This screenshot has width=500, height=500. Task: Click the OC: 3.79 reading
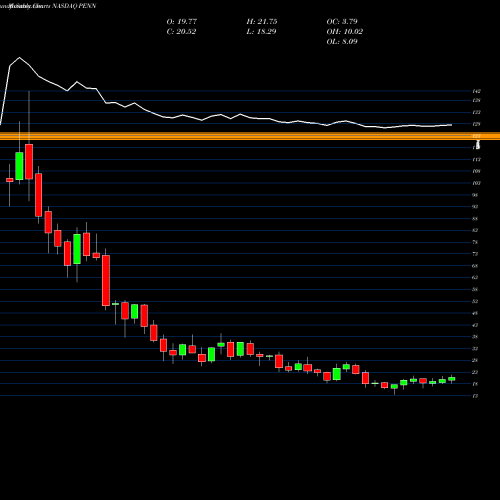342,22
